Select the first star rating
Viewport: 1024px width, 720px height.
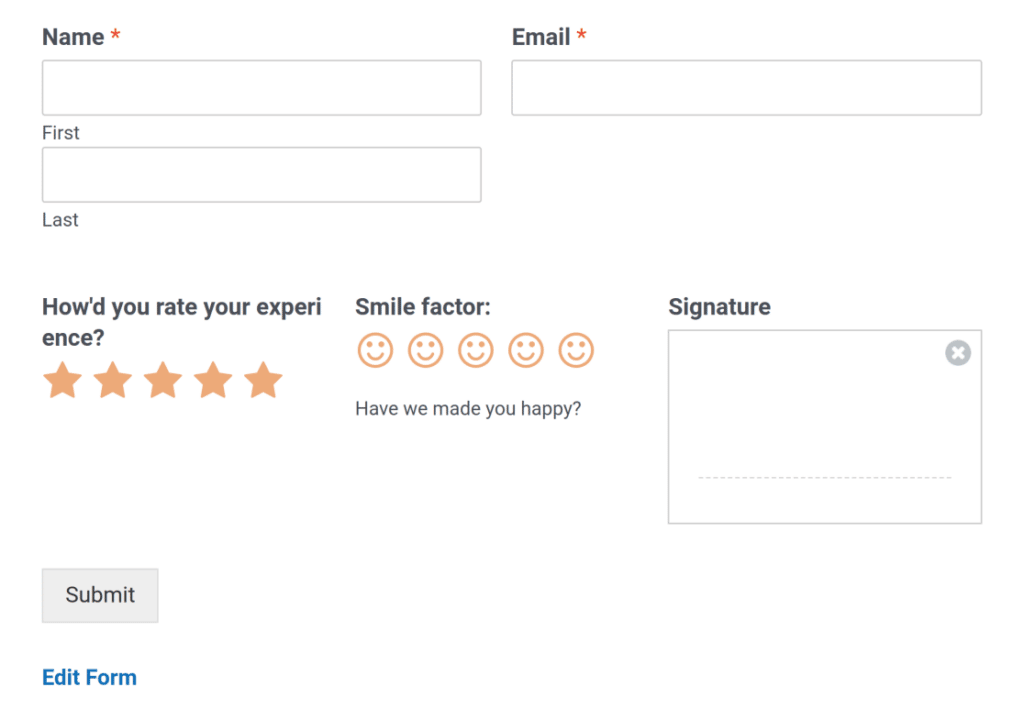click(x=62, y=380)
